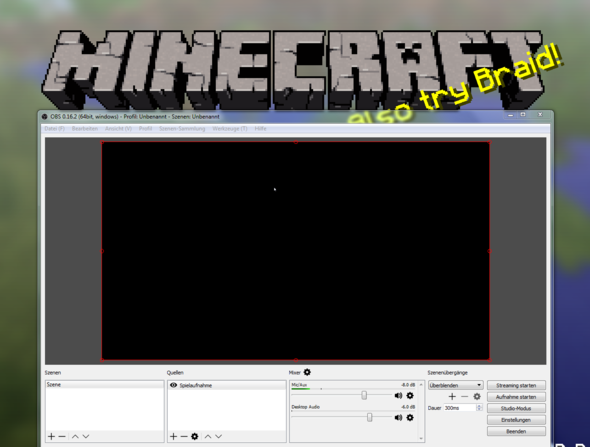Open the Datei menu
590x447 pixels.
55,129
